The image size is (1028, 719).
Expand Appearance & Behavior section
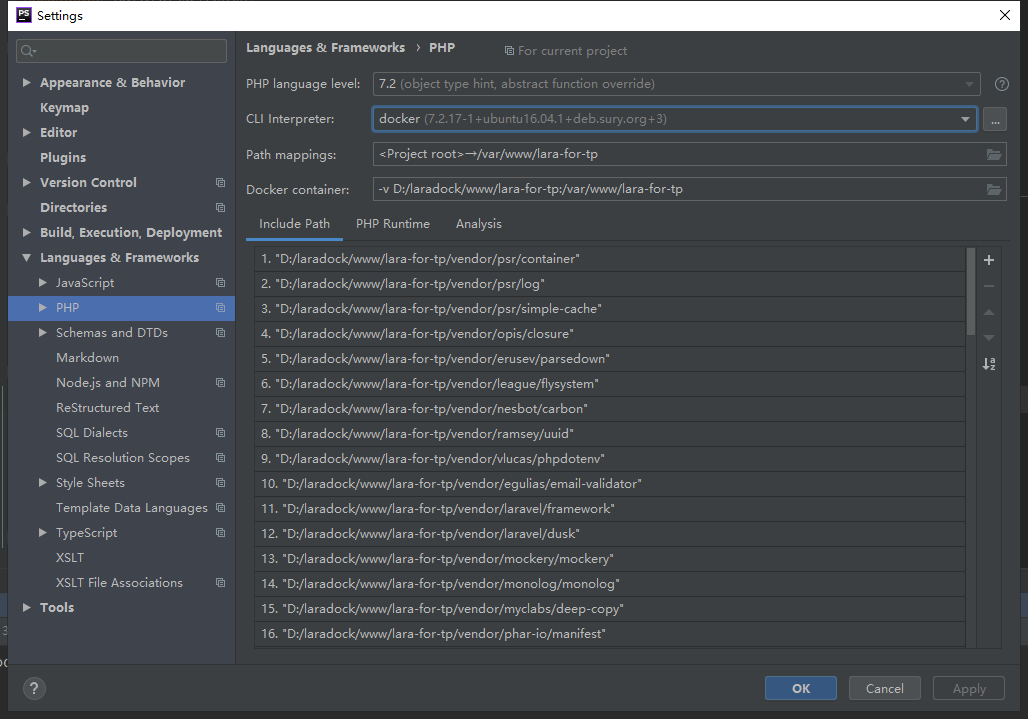(27, 82)
